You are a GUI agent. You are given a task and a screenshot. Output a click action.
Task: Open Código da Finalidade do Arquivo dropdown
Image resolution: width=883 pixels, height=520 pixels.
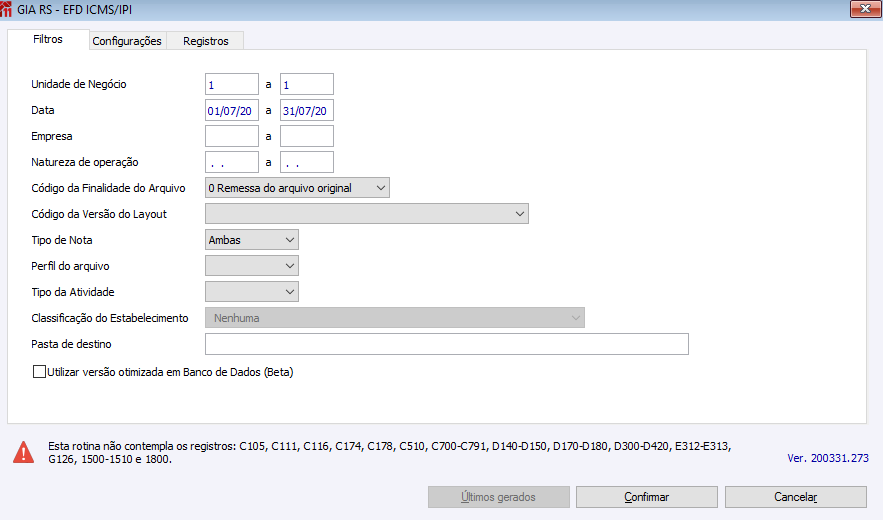click(x=297, y=188)
